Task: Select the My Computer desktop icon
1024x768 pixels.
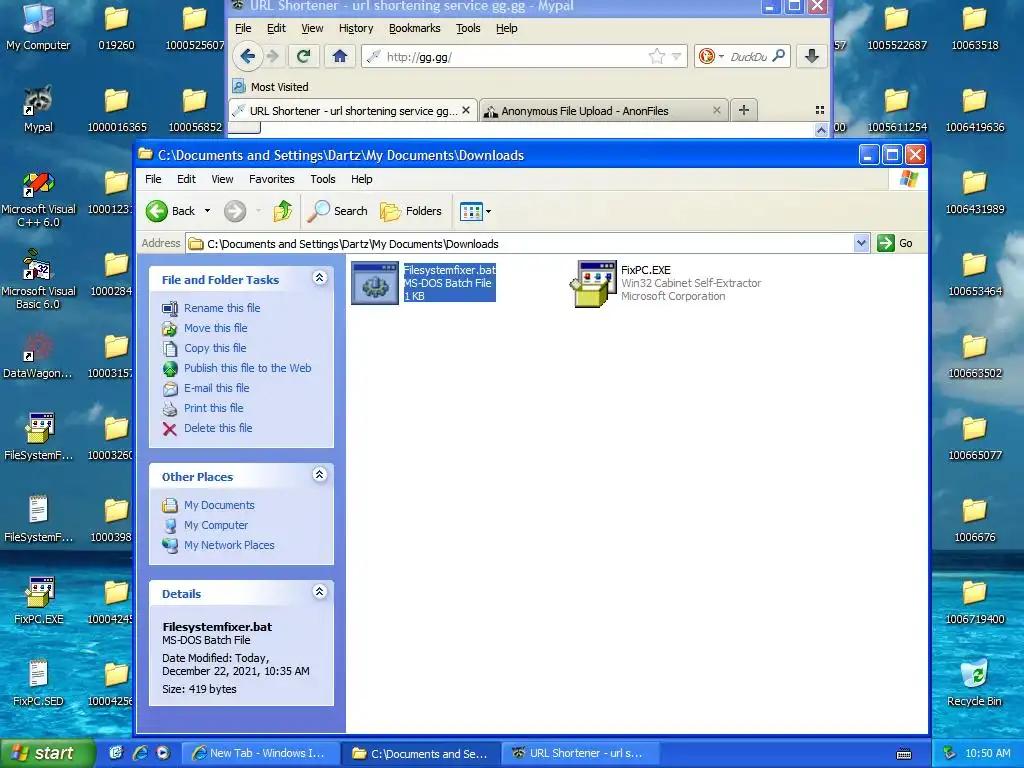Action: point(38,27)
